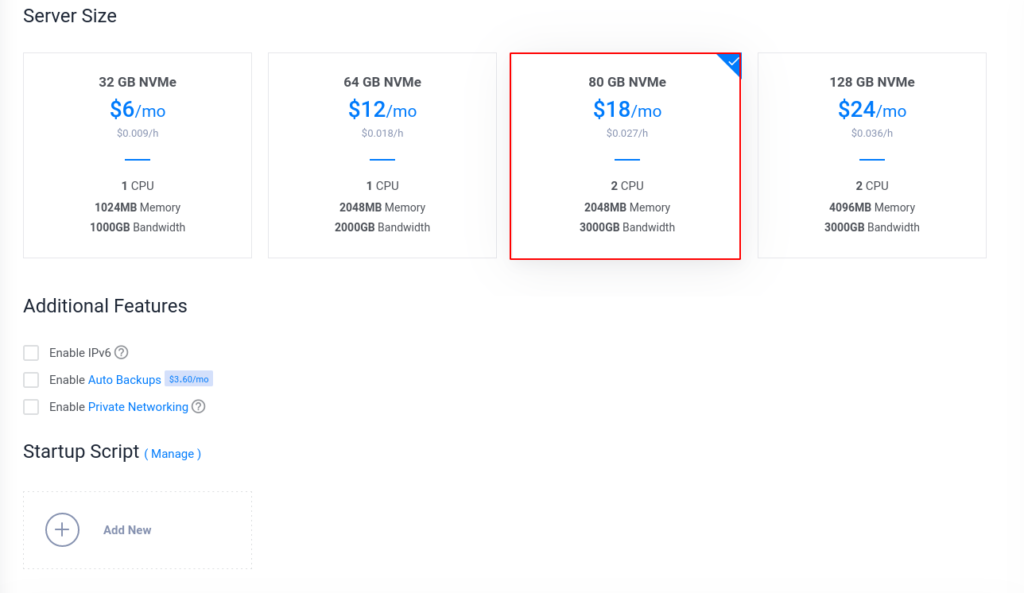Pick the 128 GB NVMe $24/mo plan

[x=872, y=155]
